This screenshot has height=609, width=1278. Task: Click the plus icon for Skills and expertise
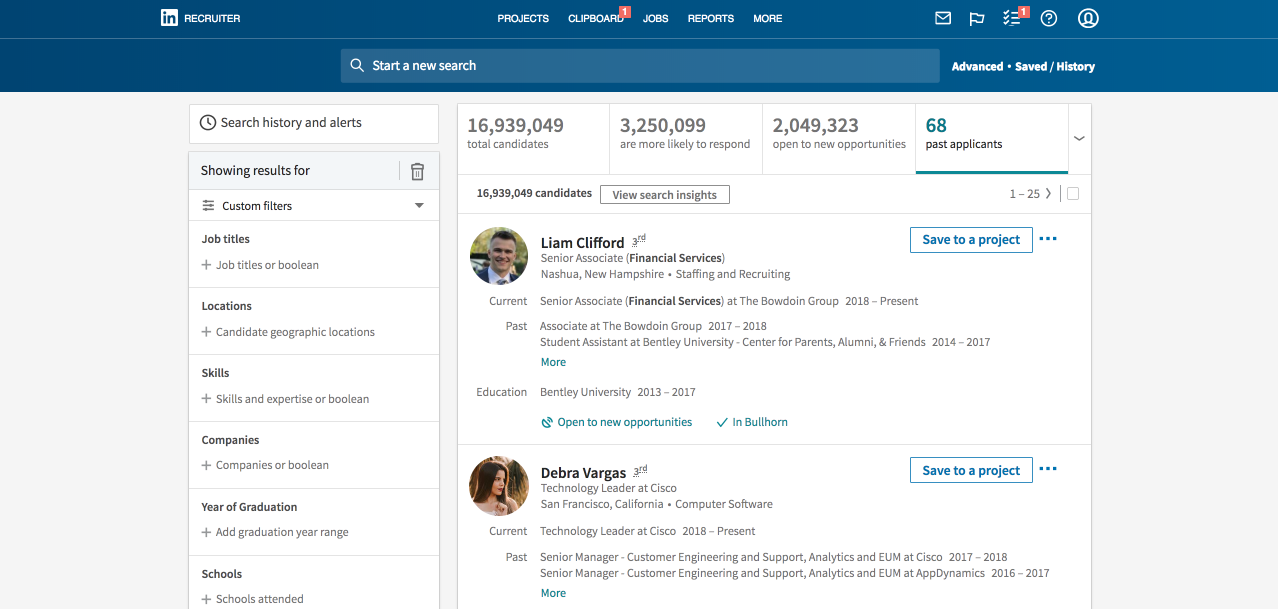(x=206, y=399)
